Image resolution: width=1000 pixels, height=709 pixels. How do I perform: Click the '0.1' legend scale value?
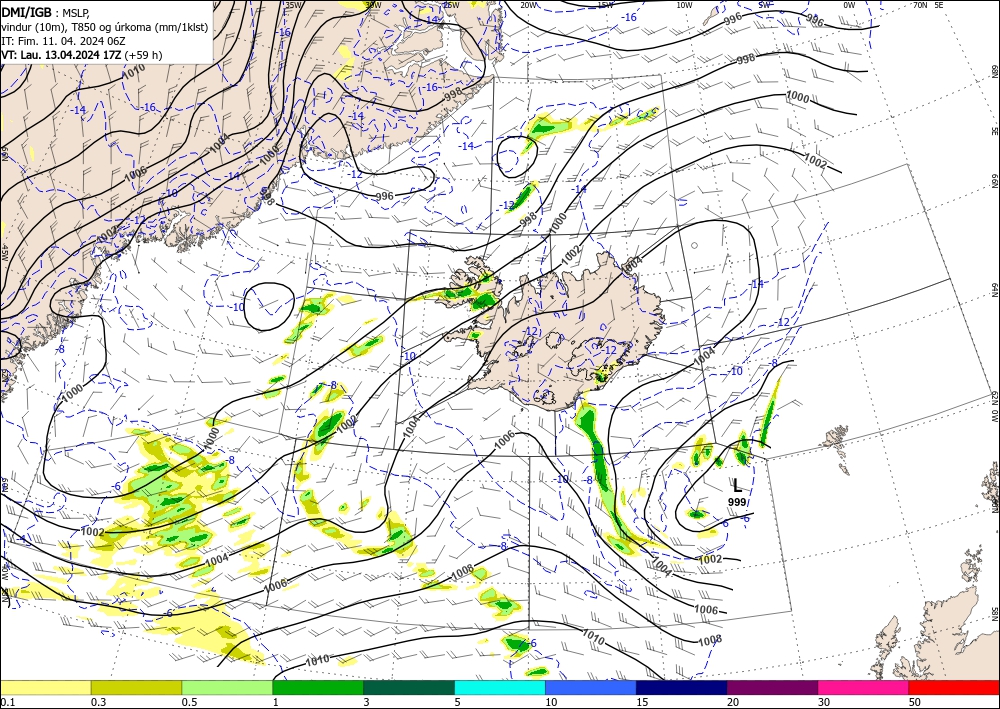point(7,702)
